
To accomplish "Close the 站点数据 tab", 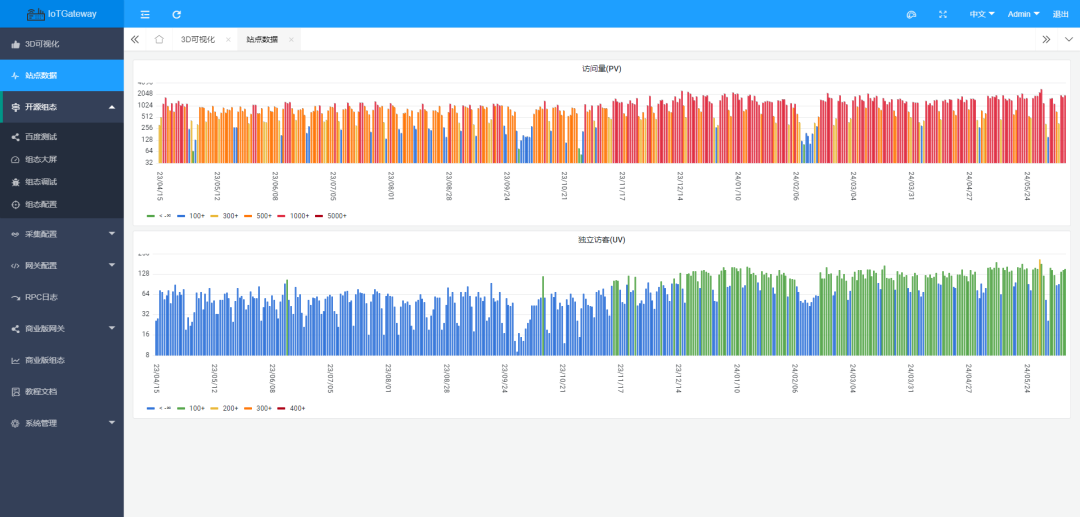I will click(291, 39).
